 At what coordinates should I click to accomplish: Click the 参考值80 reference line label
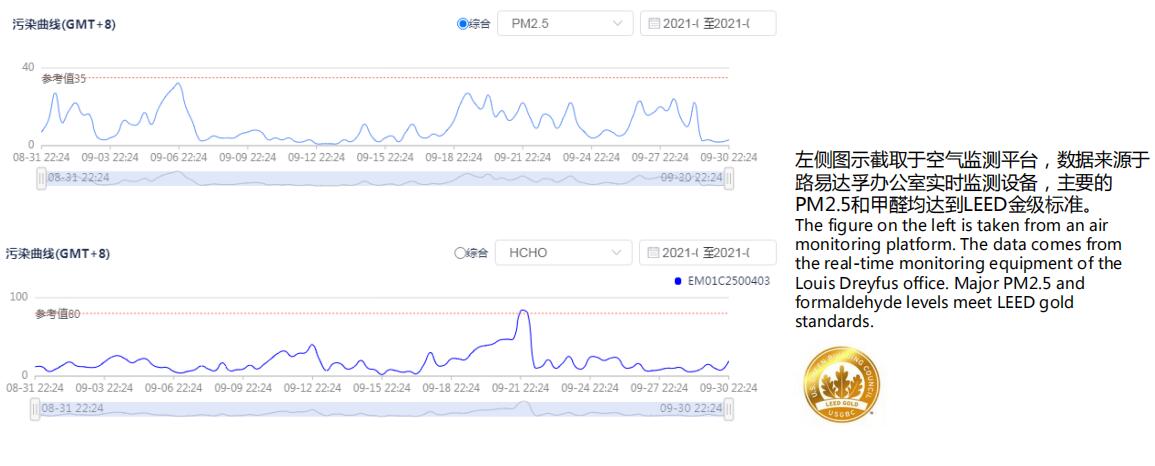[x=57, y=314]
